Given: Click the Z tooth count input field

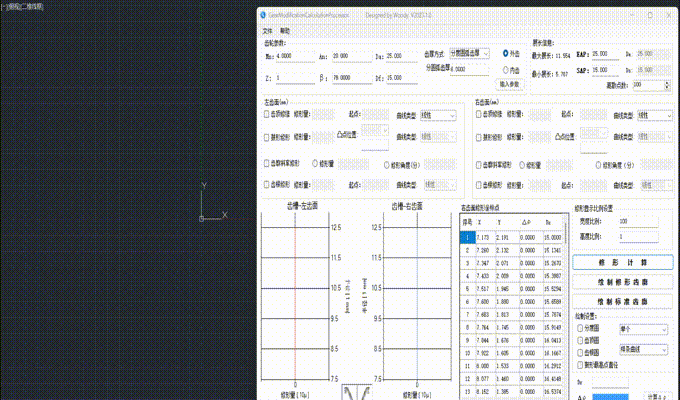Looking at the screenshot, I should (295, 78).
